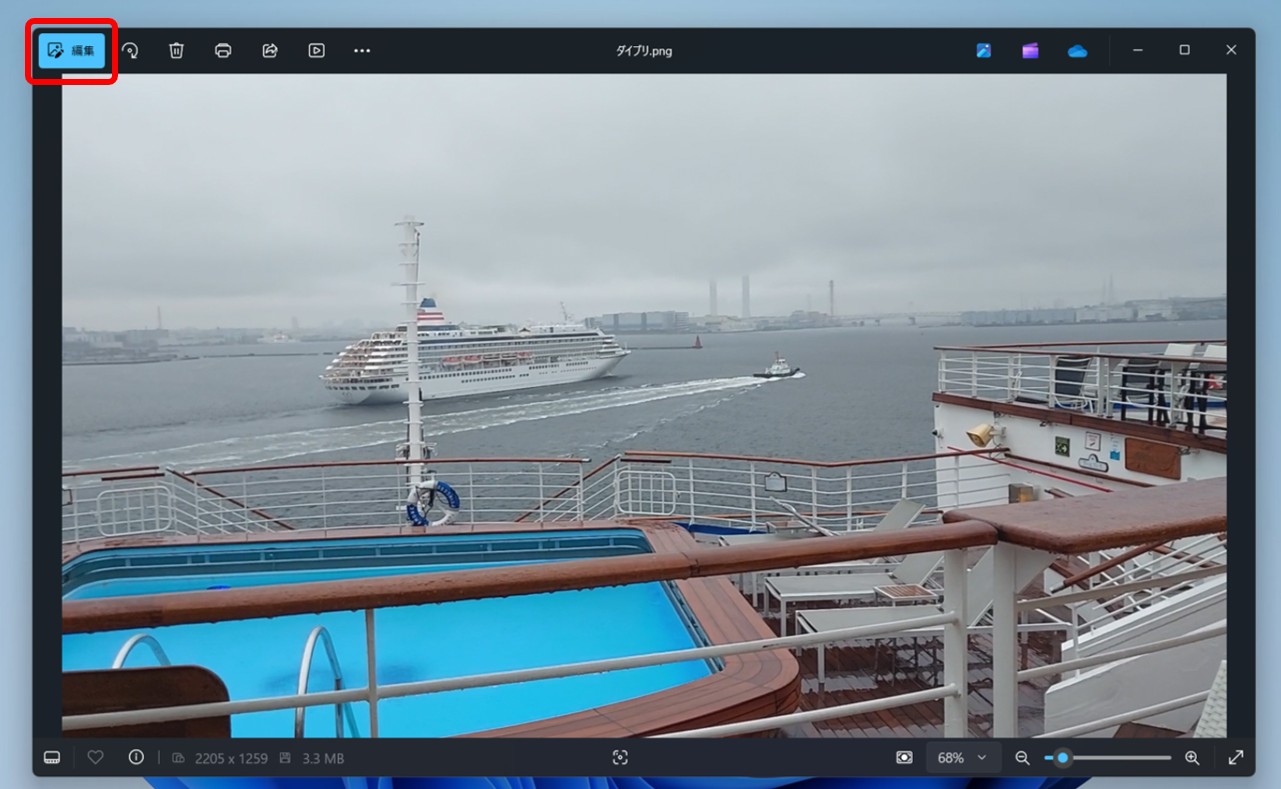1281x789 pixels.
Task: Start slideshow with the play icon
Action: point(316,50)
